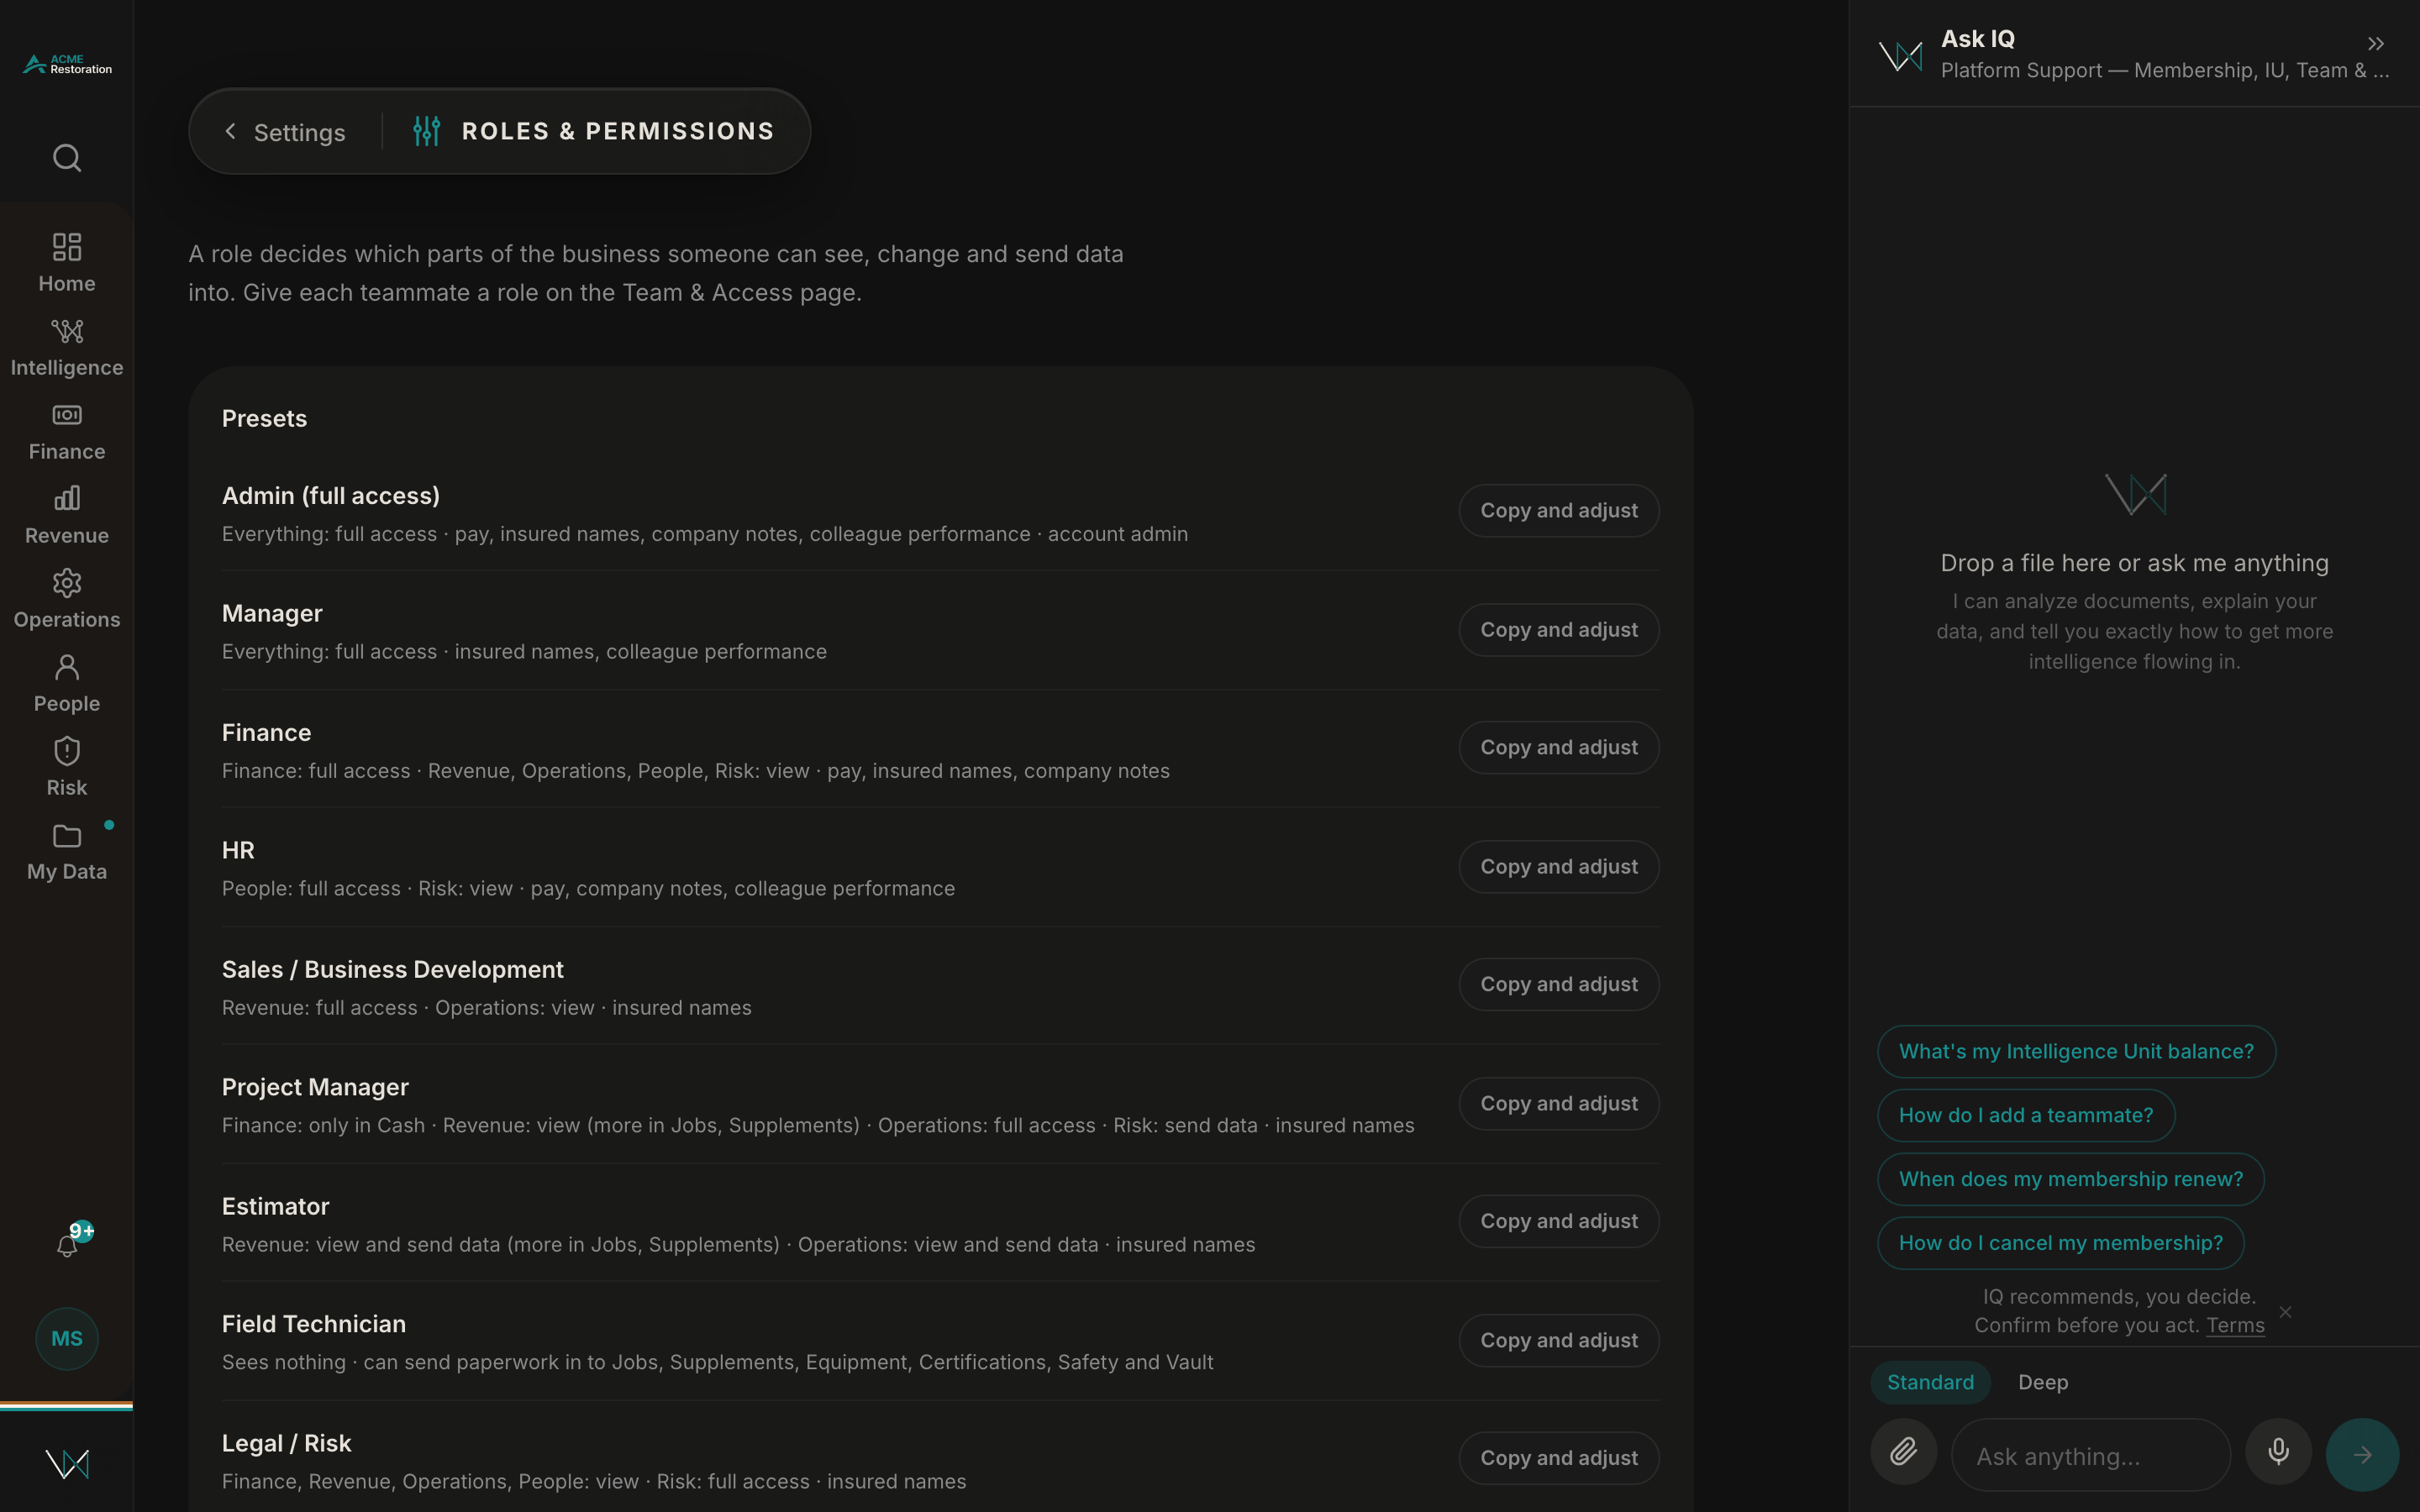Send the message with arrow button
This screenshot has width=2420, height=1512.
(2362, 1454)
